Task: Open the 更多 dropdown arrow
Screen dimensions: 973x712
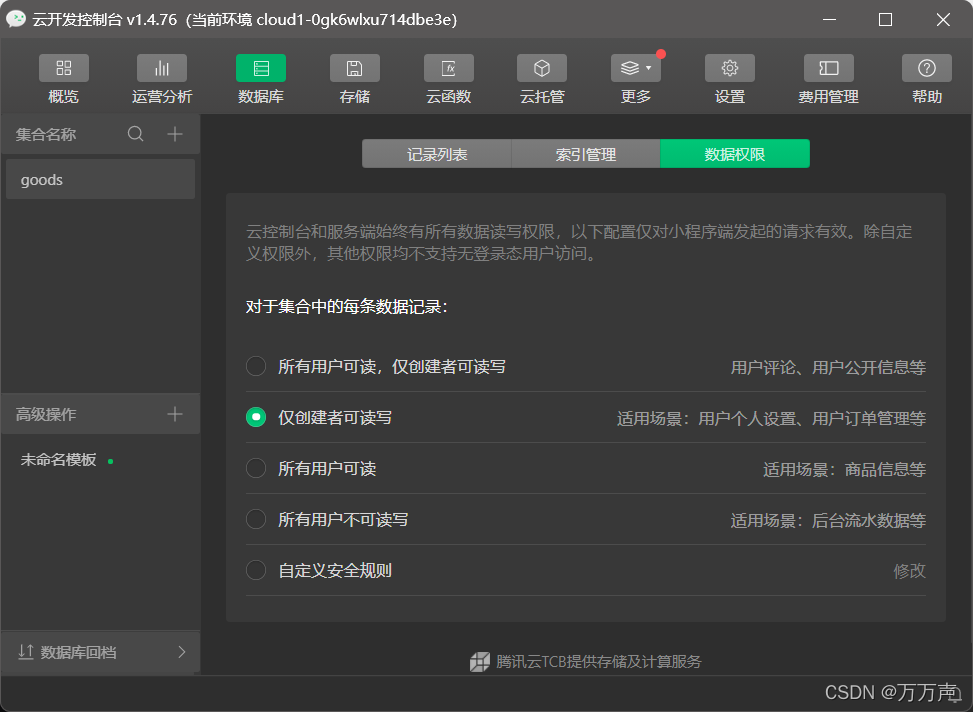Action: (649, 69)
